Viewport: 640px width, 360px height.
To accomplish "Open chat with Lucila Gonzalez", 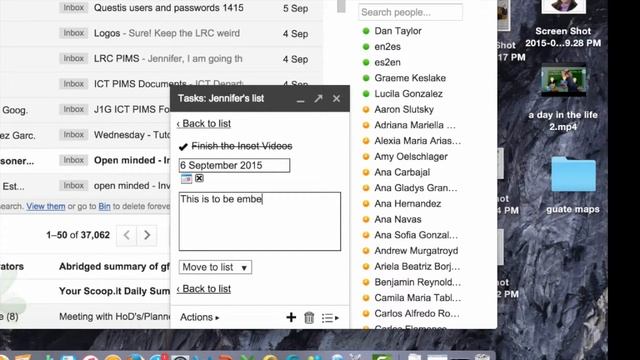I will 409,94.
